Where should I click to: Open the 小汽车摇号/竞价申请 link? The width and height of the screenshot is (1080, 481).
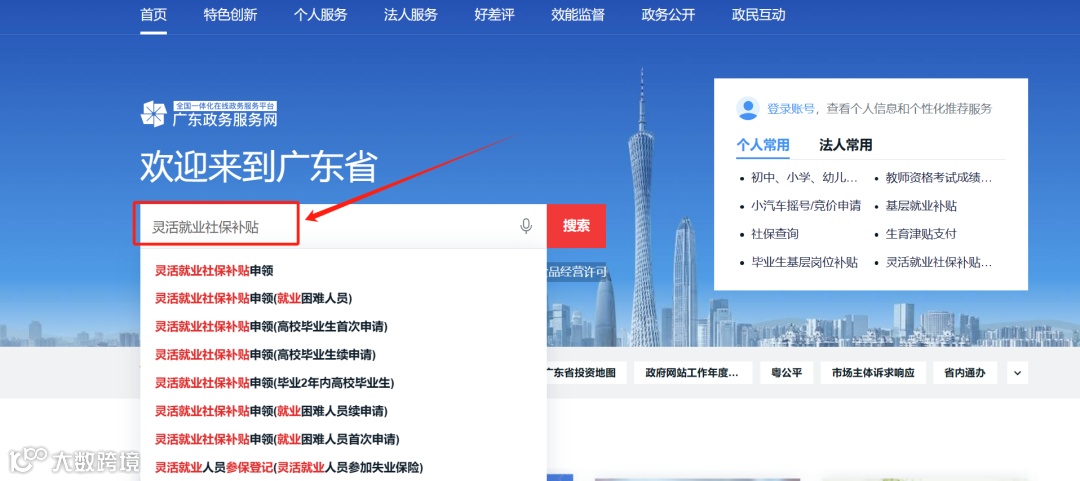tap(806, 206)
